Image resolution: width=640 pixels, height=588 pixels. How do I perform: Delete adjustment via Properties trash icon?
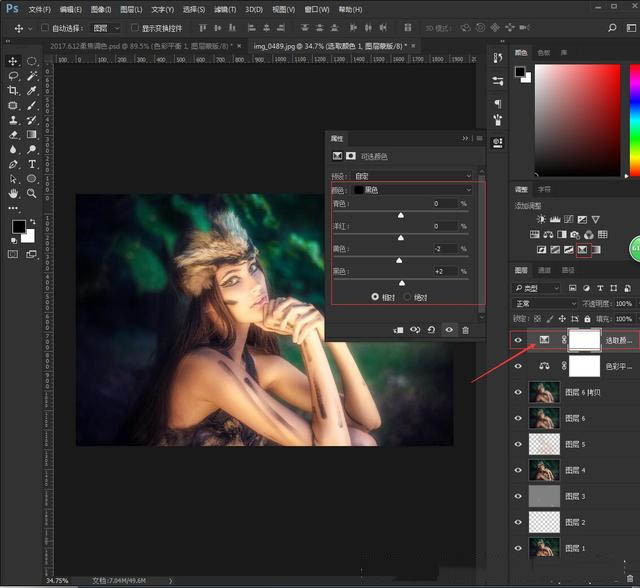tap(465, 329)
